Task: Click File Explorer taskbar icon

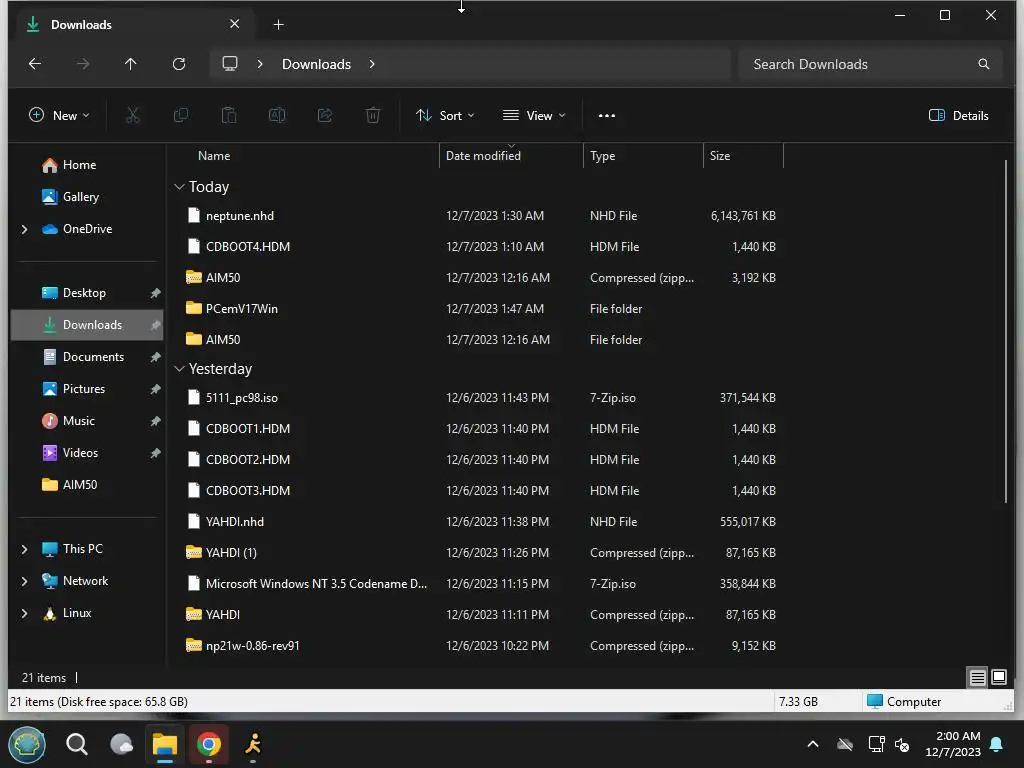Action: (x=165, y=744)
